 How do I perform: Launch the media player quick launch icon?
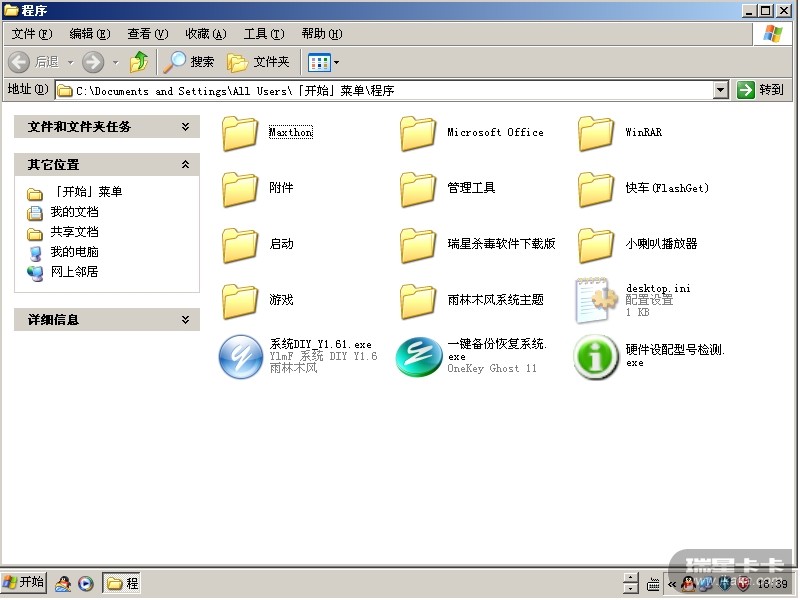pos(86,583)
